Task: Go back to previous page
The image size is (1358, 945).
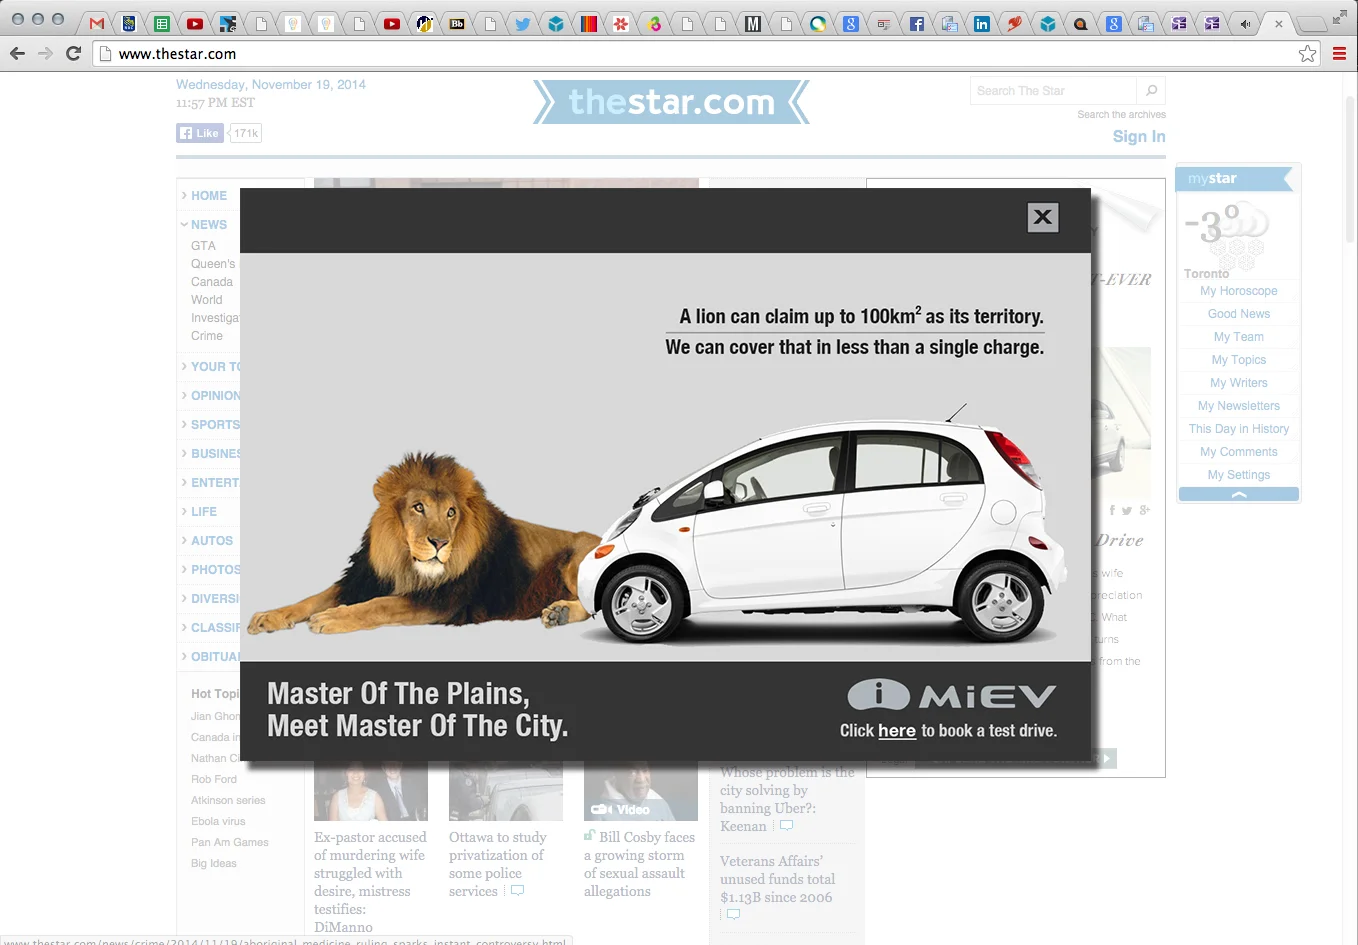Action: click(x=17, y=53)
